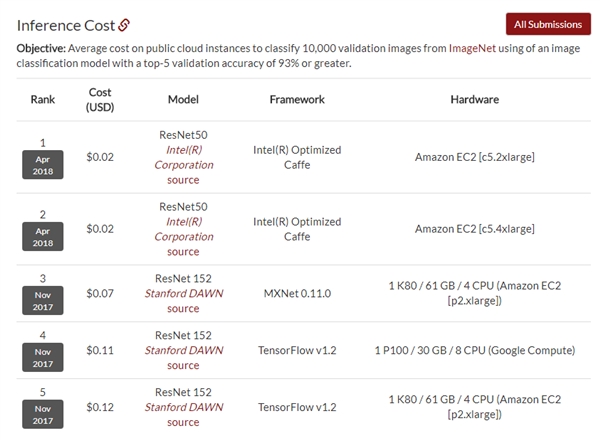Click the Hardware column header
Screen dimensions: 600x440
tap(474, 99)
